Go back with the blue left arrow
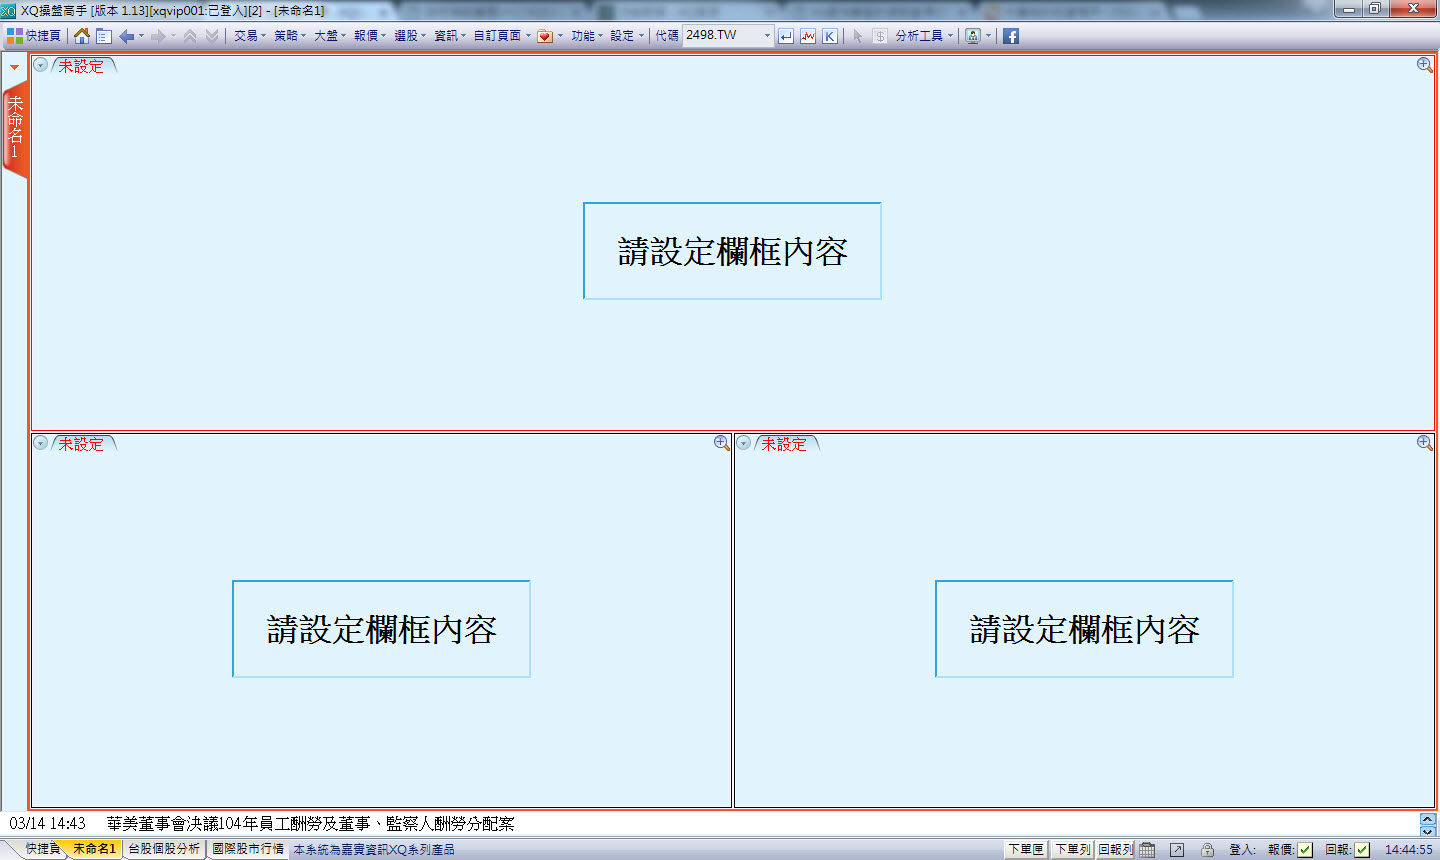Screen dimensions: 1440x860 pos(126,36)
